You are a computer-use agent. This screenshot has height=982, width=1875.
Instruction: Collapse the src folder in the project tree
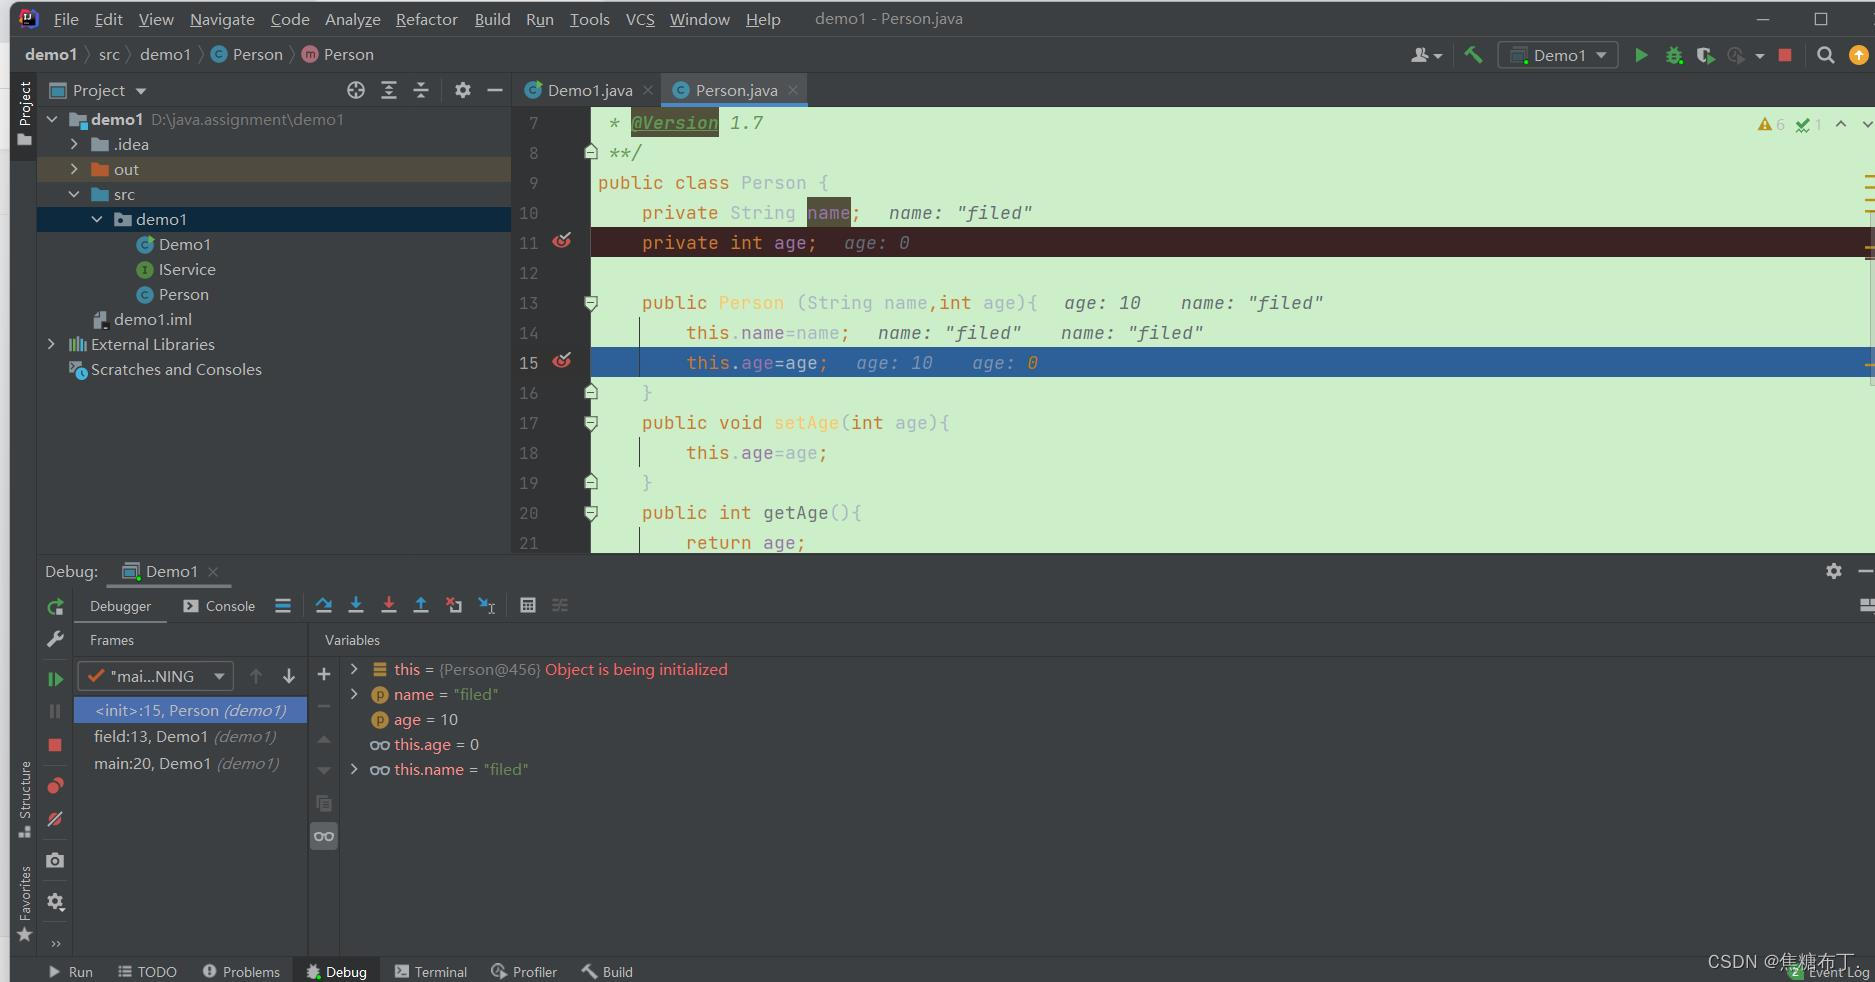[74, 194]
